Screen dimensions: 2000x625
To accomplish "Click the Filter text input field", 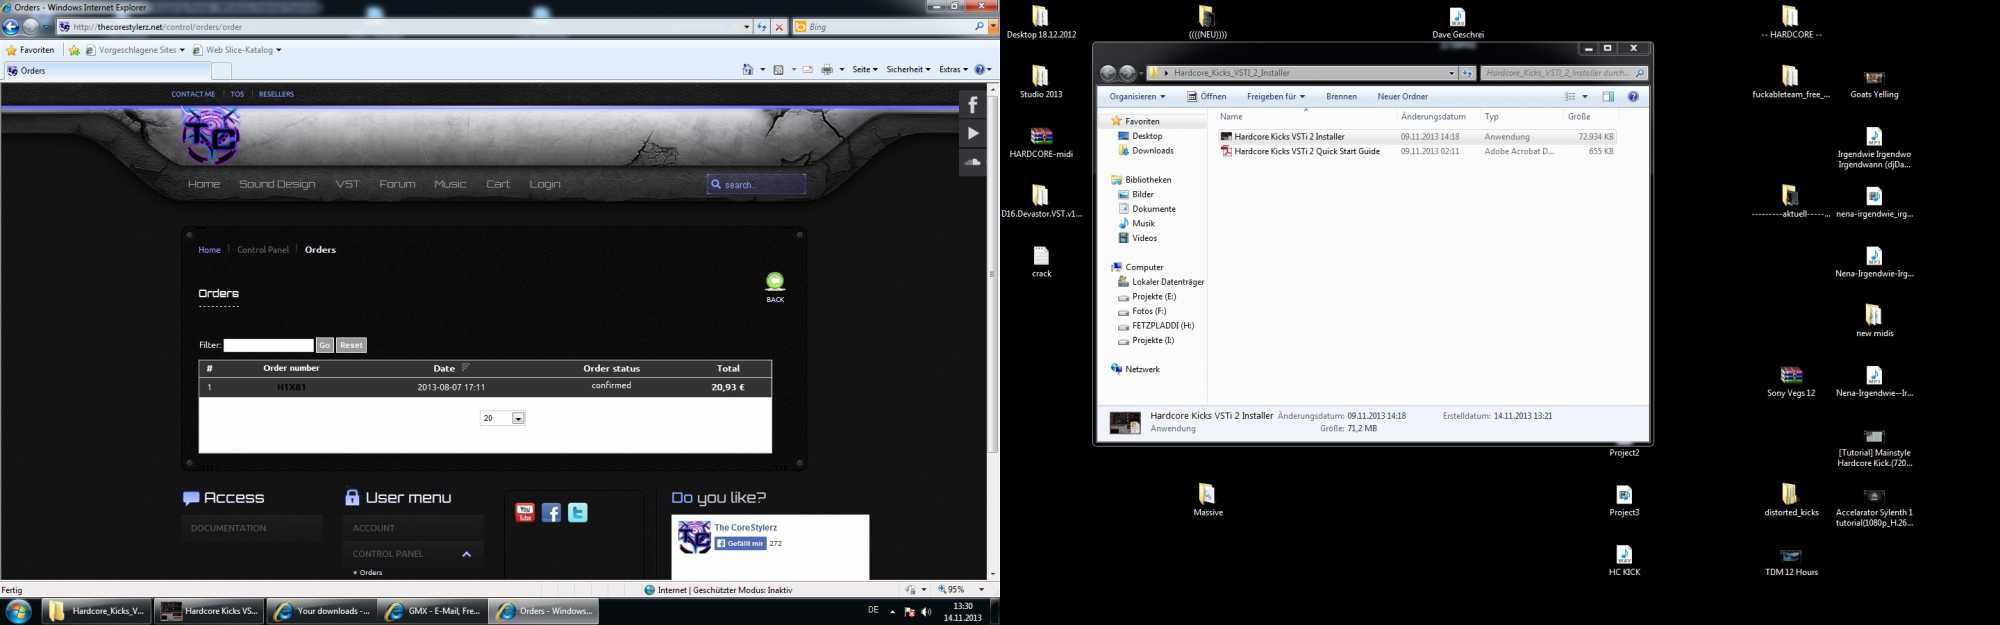I will [268, 345].
